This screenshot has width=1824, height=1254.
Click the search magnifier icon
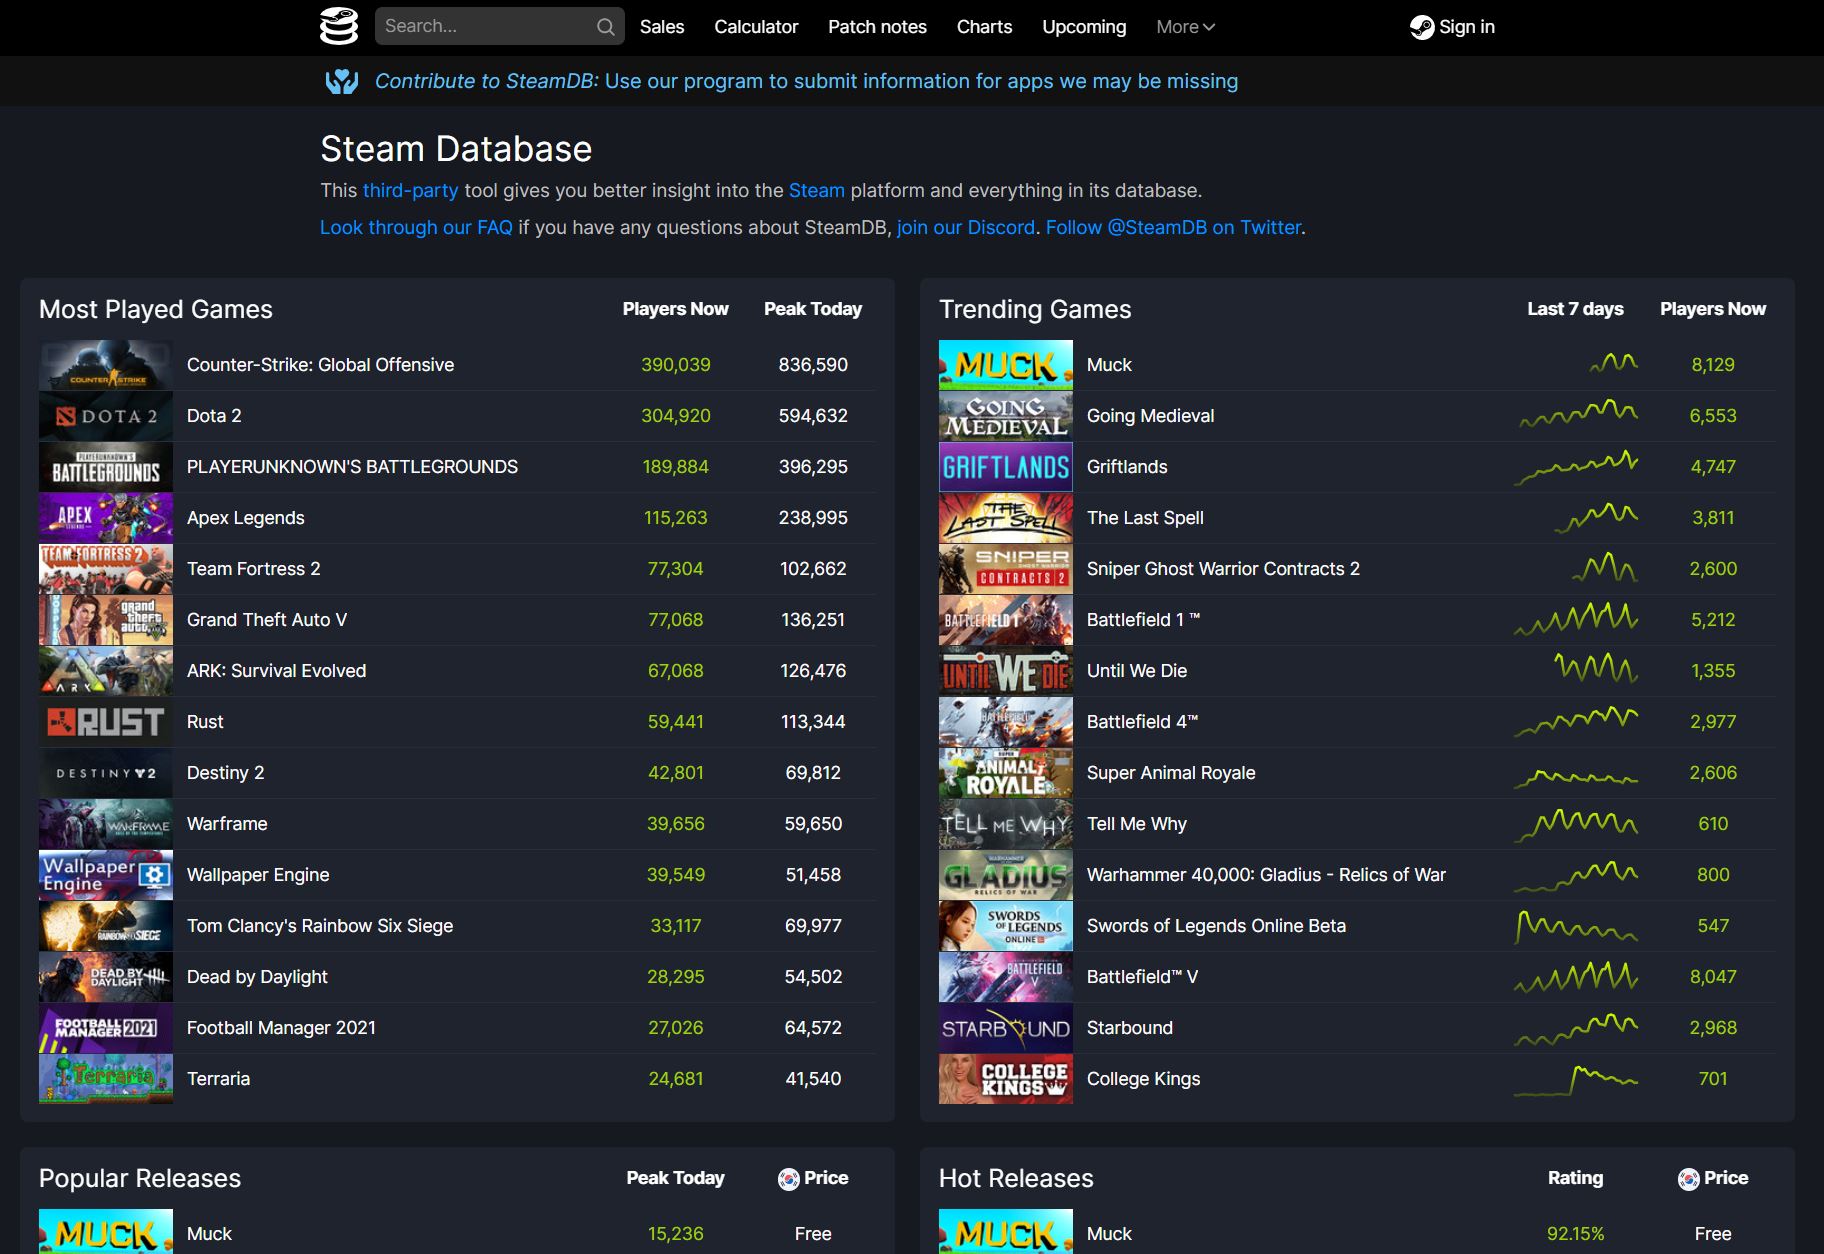coord(606,27)
